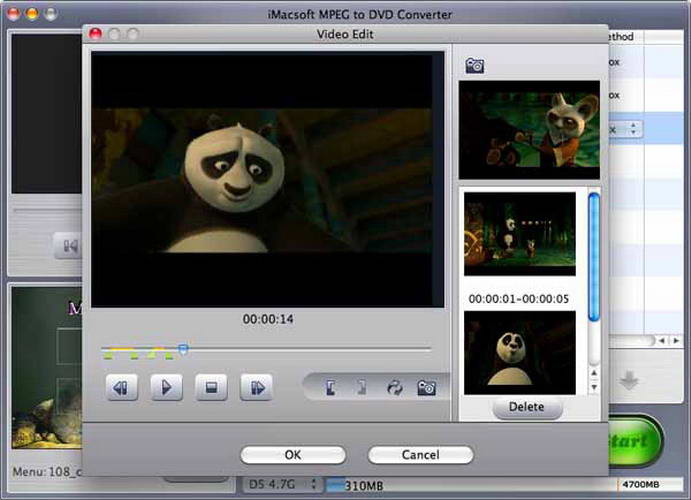Select the panda clip thumbnail above Delete
Image resolution: width=691 pixels, height=500 pixels.
[x=520, y=353]
